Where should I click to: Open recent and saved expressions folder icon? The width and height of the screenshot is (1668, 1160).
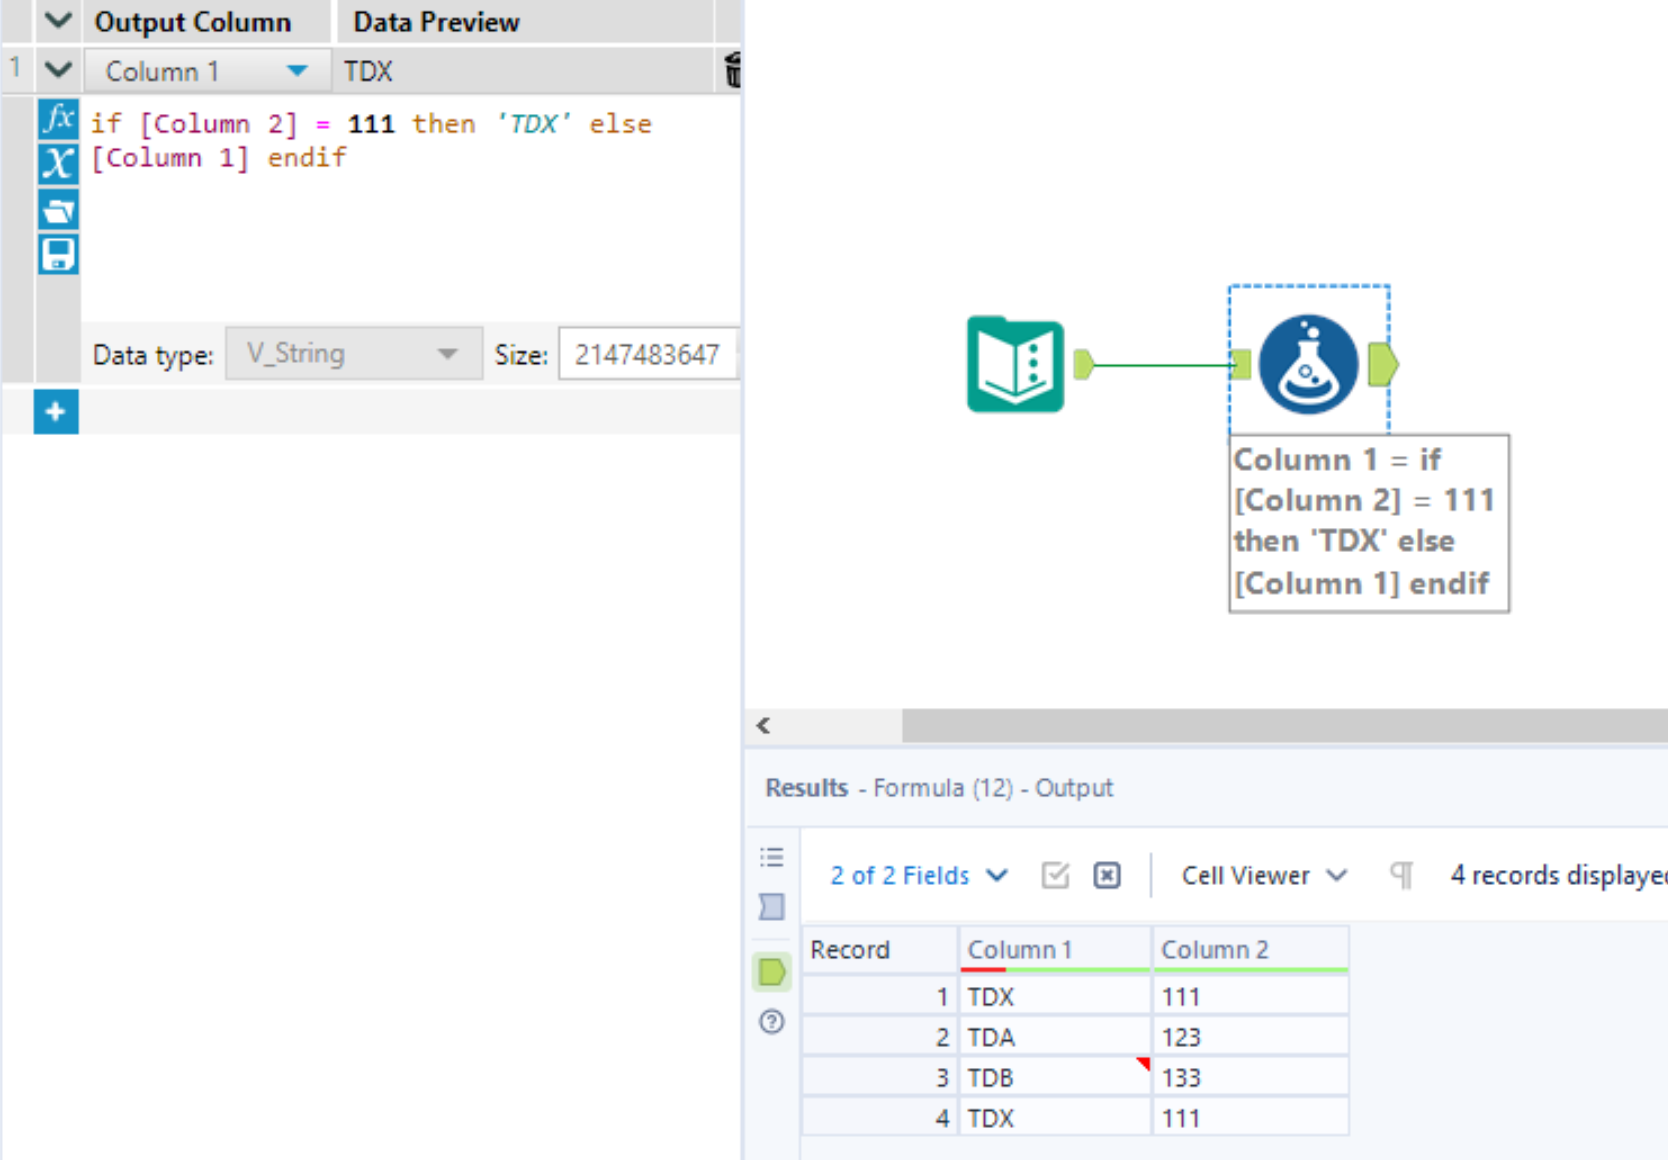(x=58, y=210)
